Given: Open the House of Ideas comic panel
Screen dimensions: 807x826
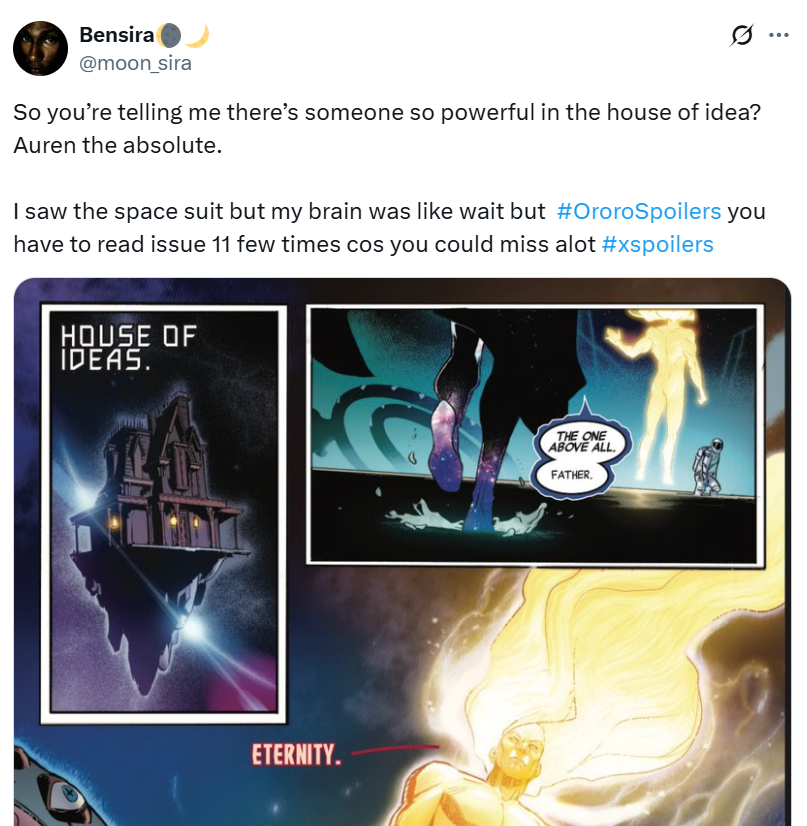Looking at the screenshot, I should tap(164, 513).
